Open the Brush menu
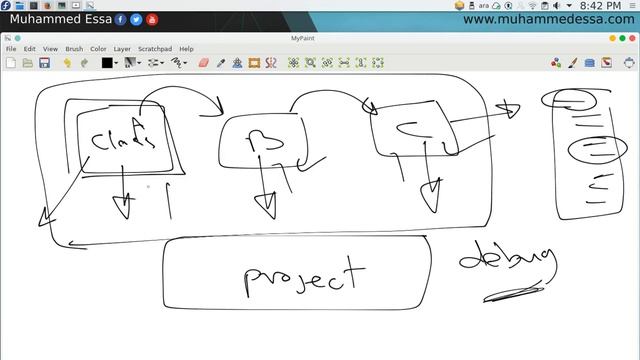640x360 pixels. click(74, 49)
